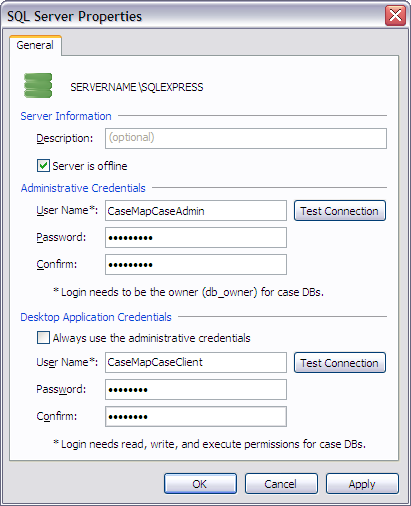Apply the server property settings
411x506 pixels.
click(x=362, y=484)
